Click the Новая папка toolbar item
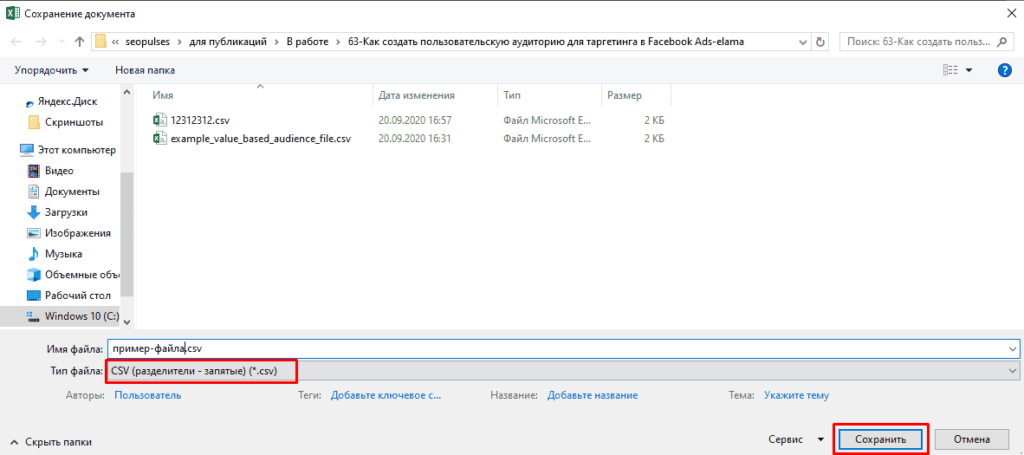The image size is (1024, 455). coord(145,70)
